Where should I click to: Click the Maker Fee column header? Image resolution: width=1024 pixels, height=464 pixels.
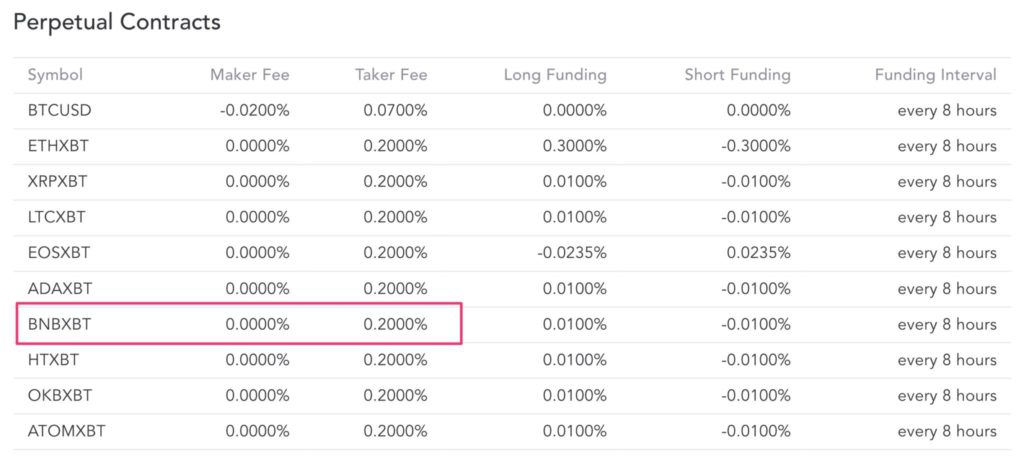[249, 75]
